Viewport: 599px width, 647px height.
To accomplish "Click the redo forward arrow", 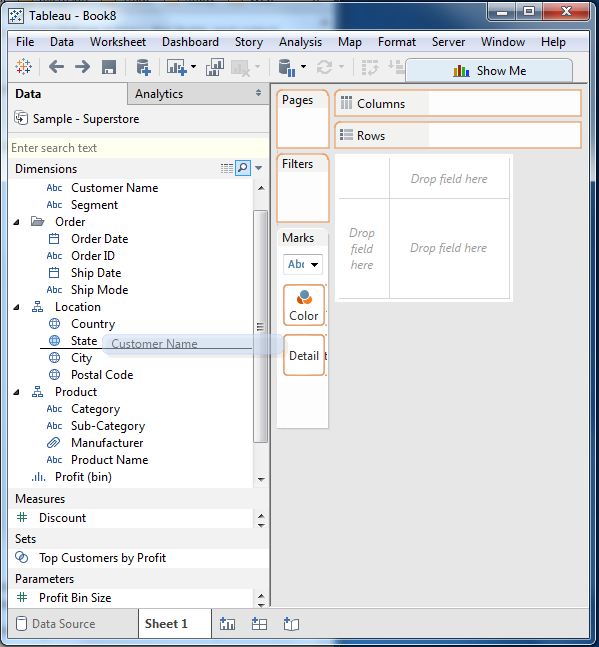I will tap(83, 66).
